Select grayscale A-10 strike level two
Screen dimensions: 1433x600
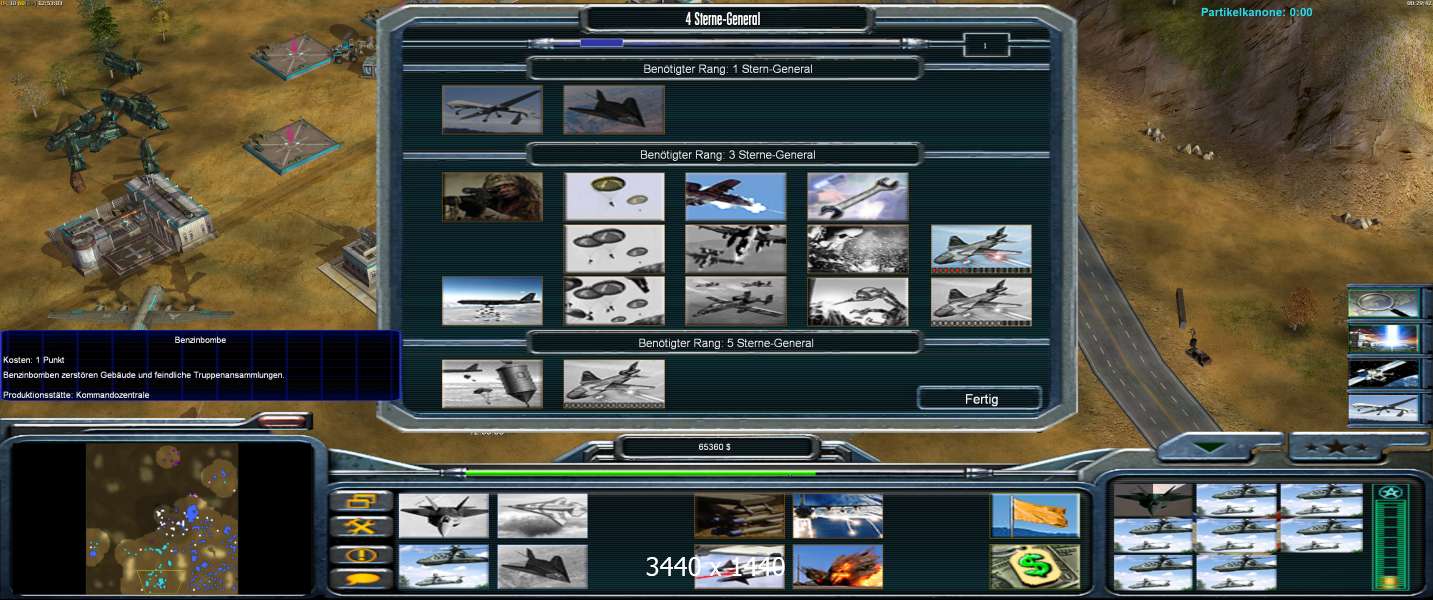pyautogui.click(x=736, y=249)
